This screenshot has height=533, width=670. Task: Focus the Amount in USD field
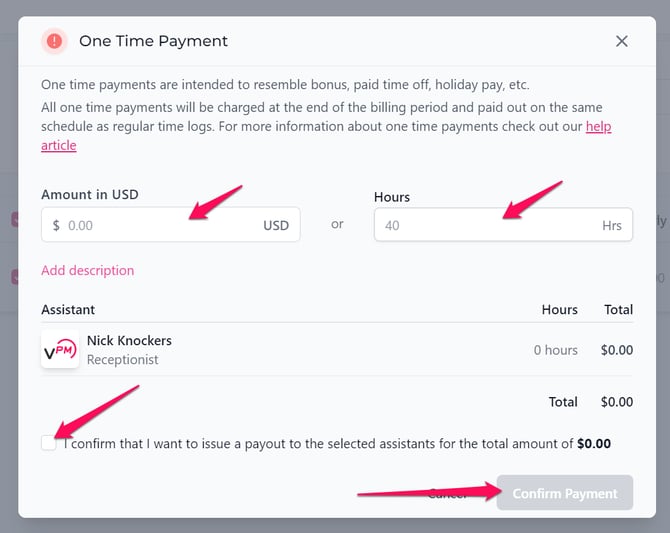pyautogui.click(x=160, y=226)
